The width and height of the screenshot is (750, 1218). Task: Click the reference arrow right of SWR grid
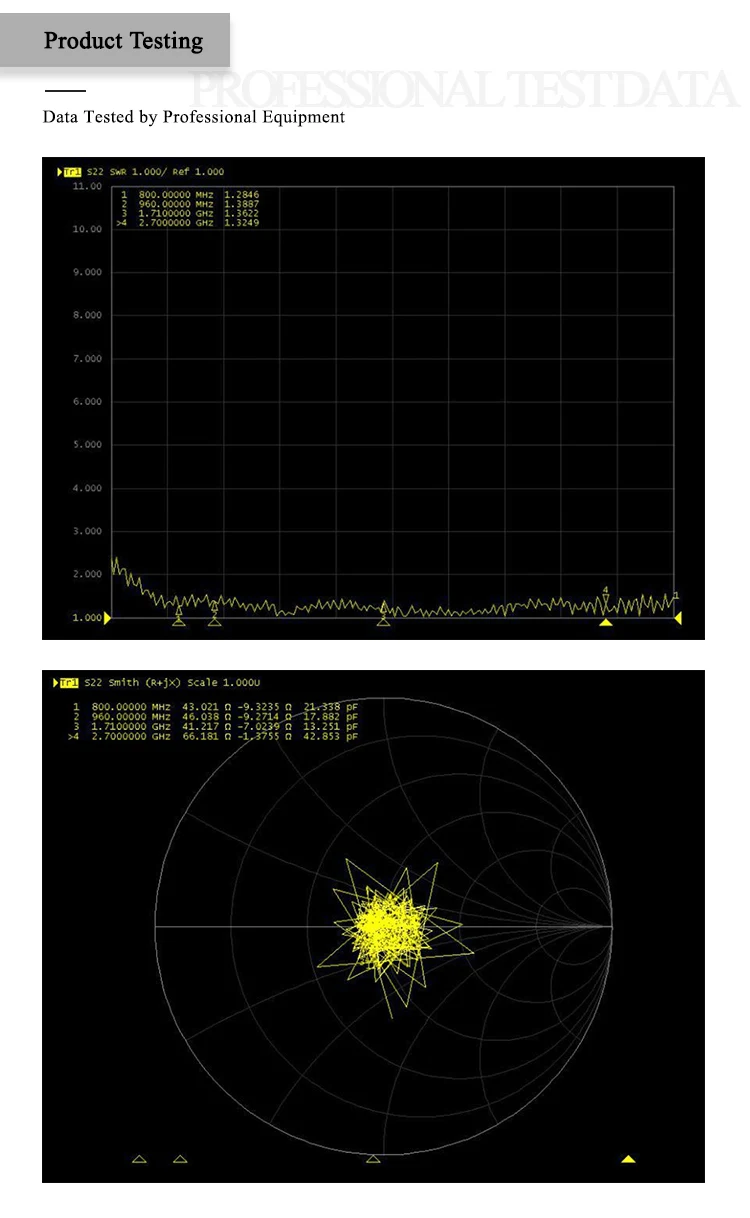[x=678, y=618]
